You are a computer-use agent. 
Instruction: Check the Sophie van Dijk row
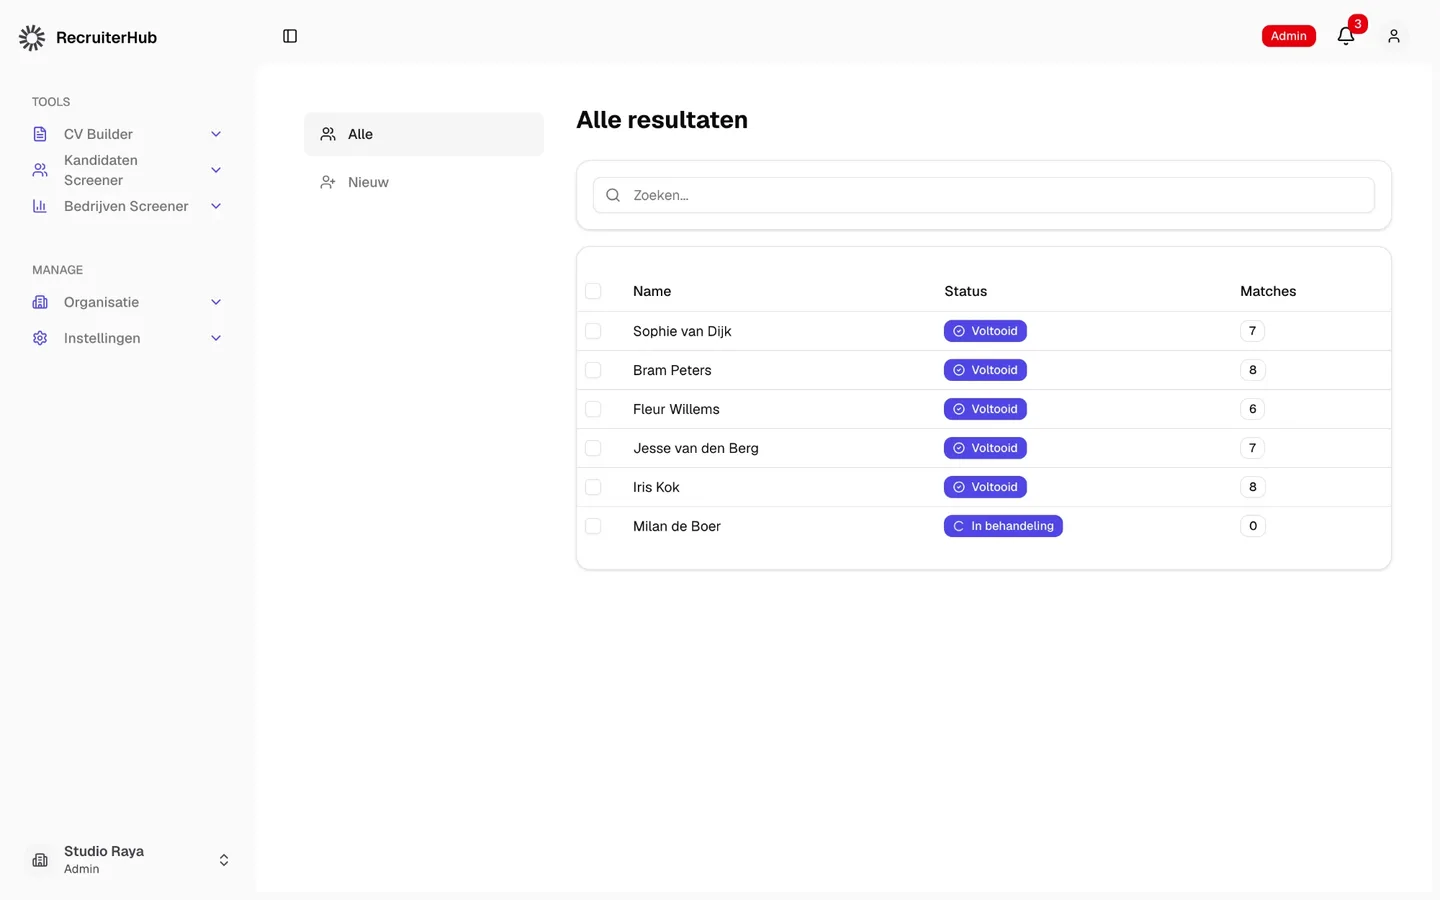click(593, 331)
